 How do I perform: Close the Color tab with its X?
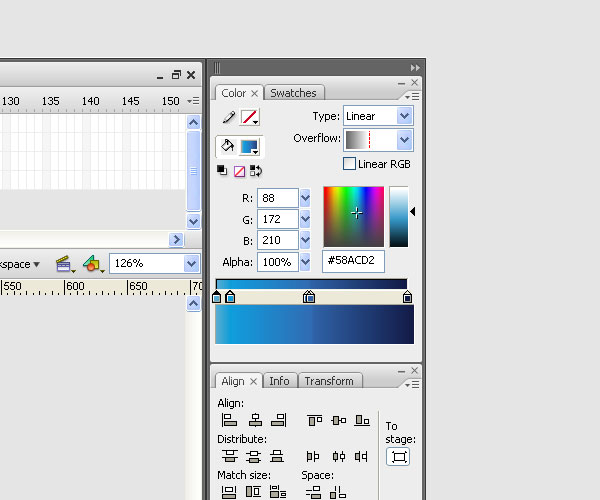254,93
